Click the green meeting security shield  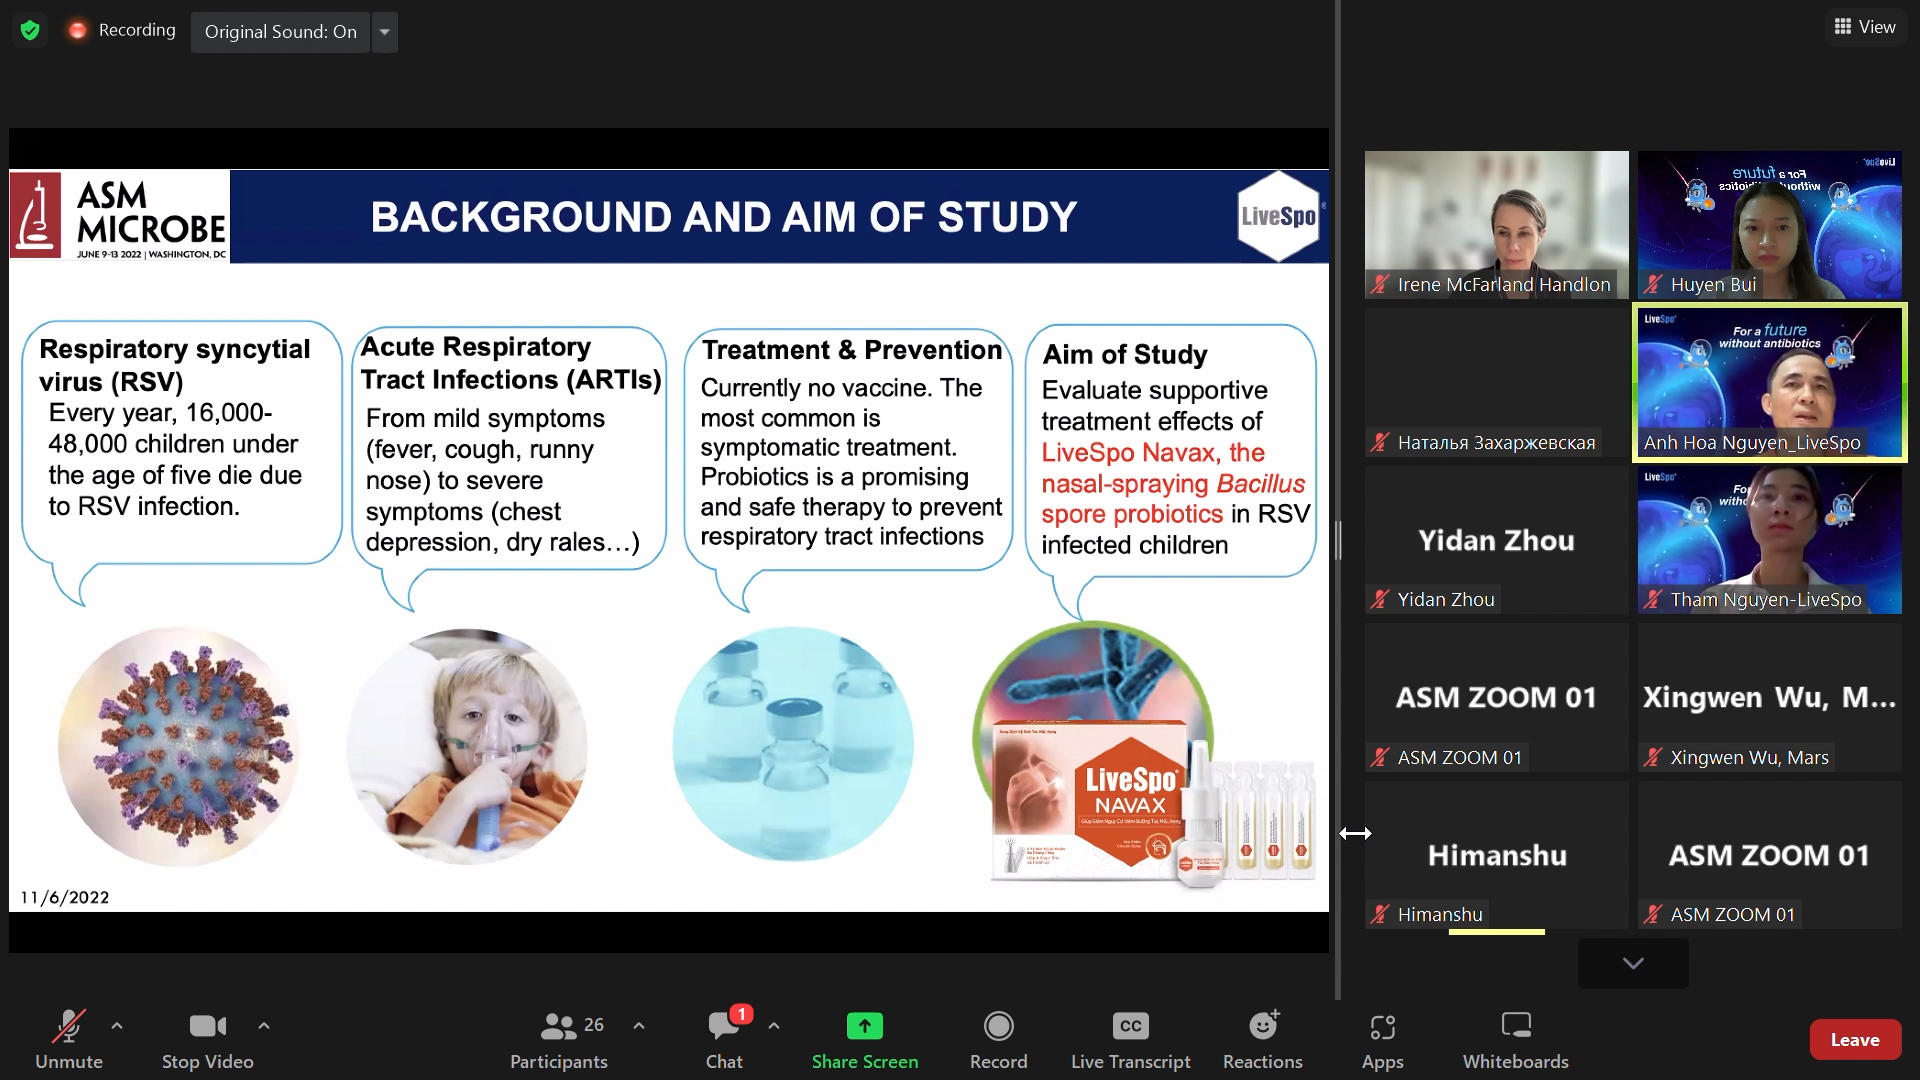coord(30,30)
